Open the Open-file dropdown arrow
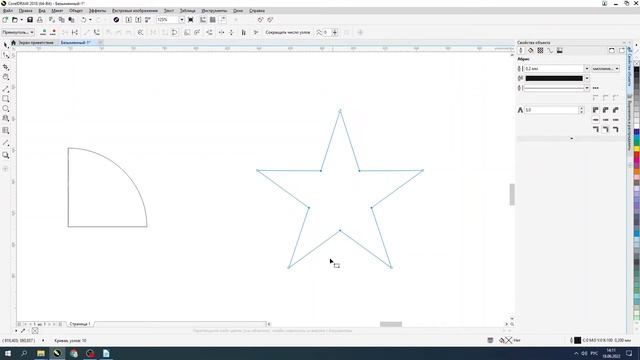This screenshot has width=640, height=360. pyautogui.click(x=21, y=20)
